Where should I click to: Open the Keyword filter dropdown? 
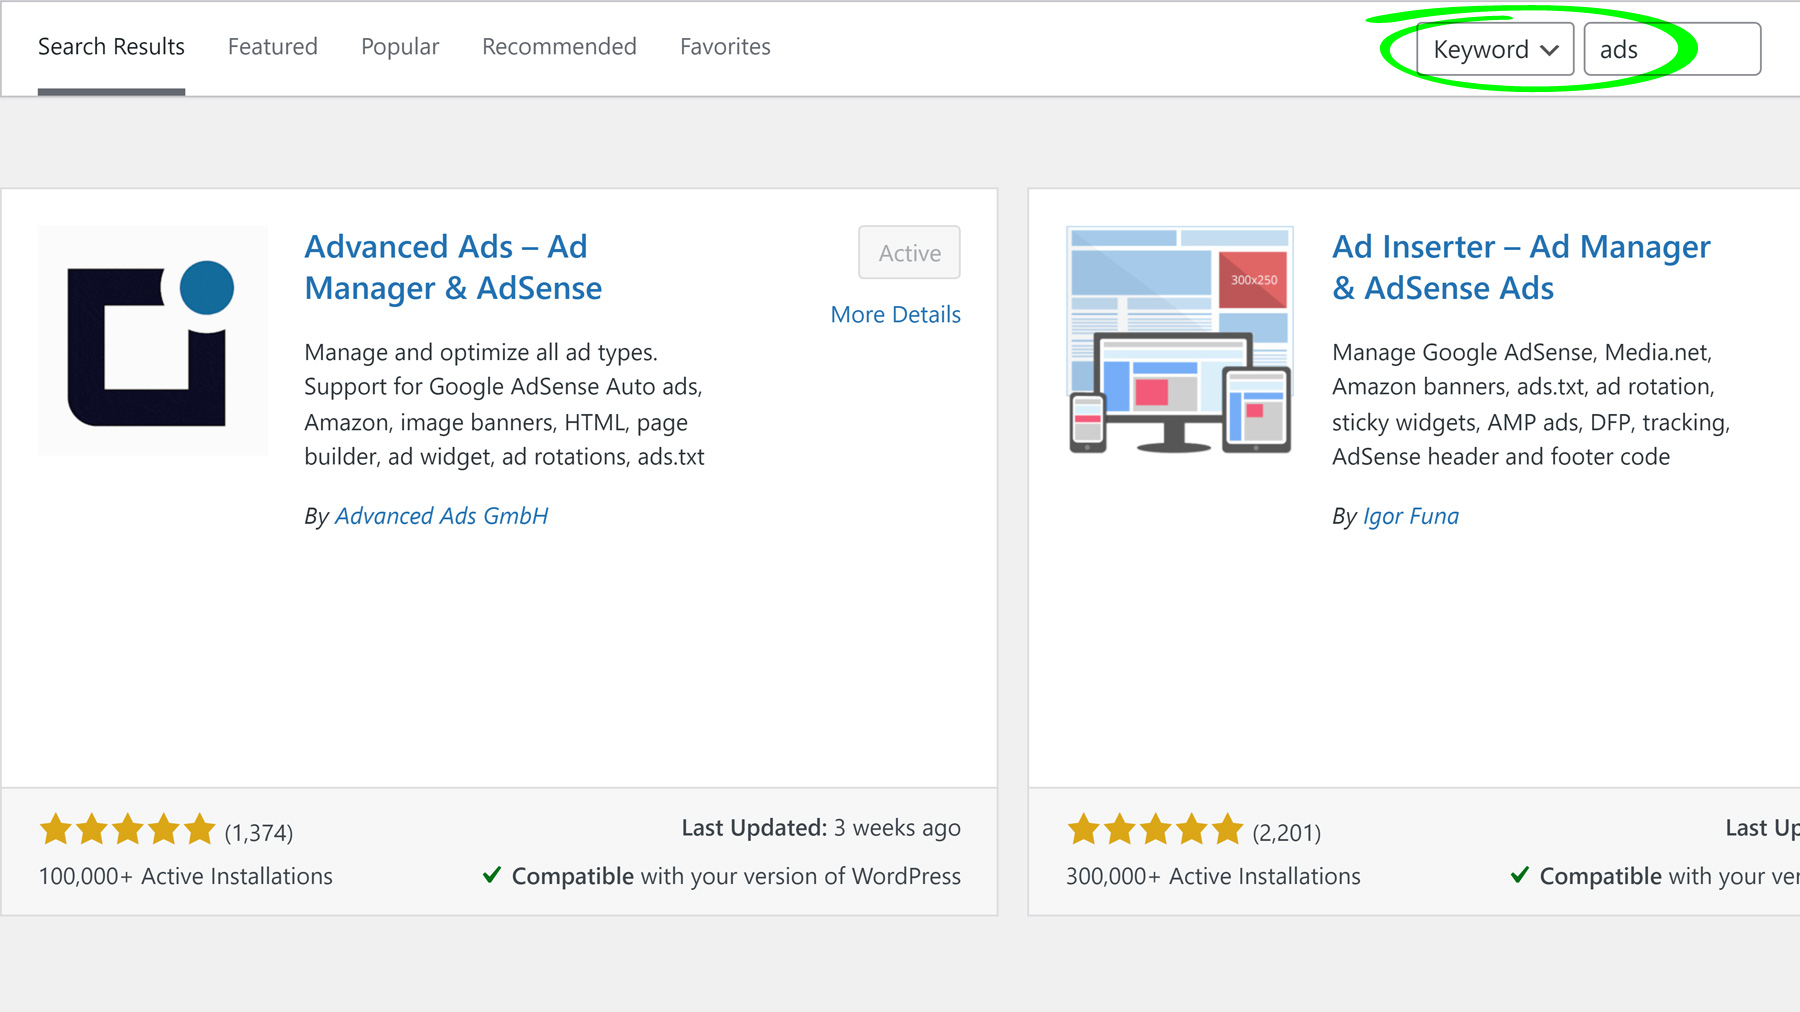[1492, 47]
